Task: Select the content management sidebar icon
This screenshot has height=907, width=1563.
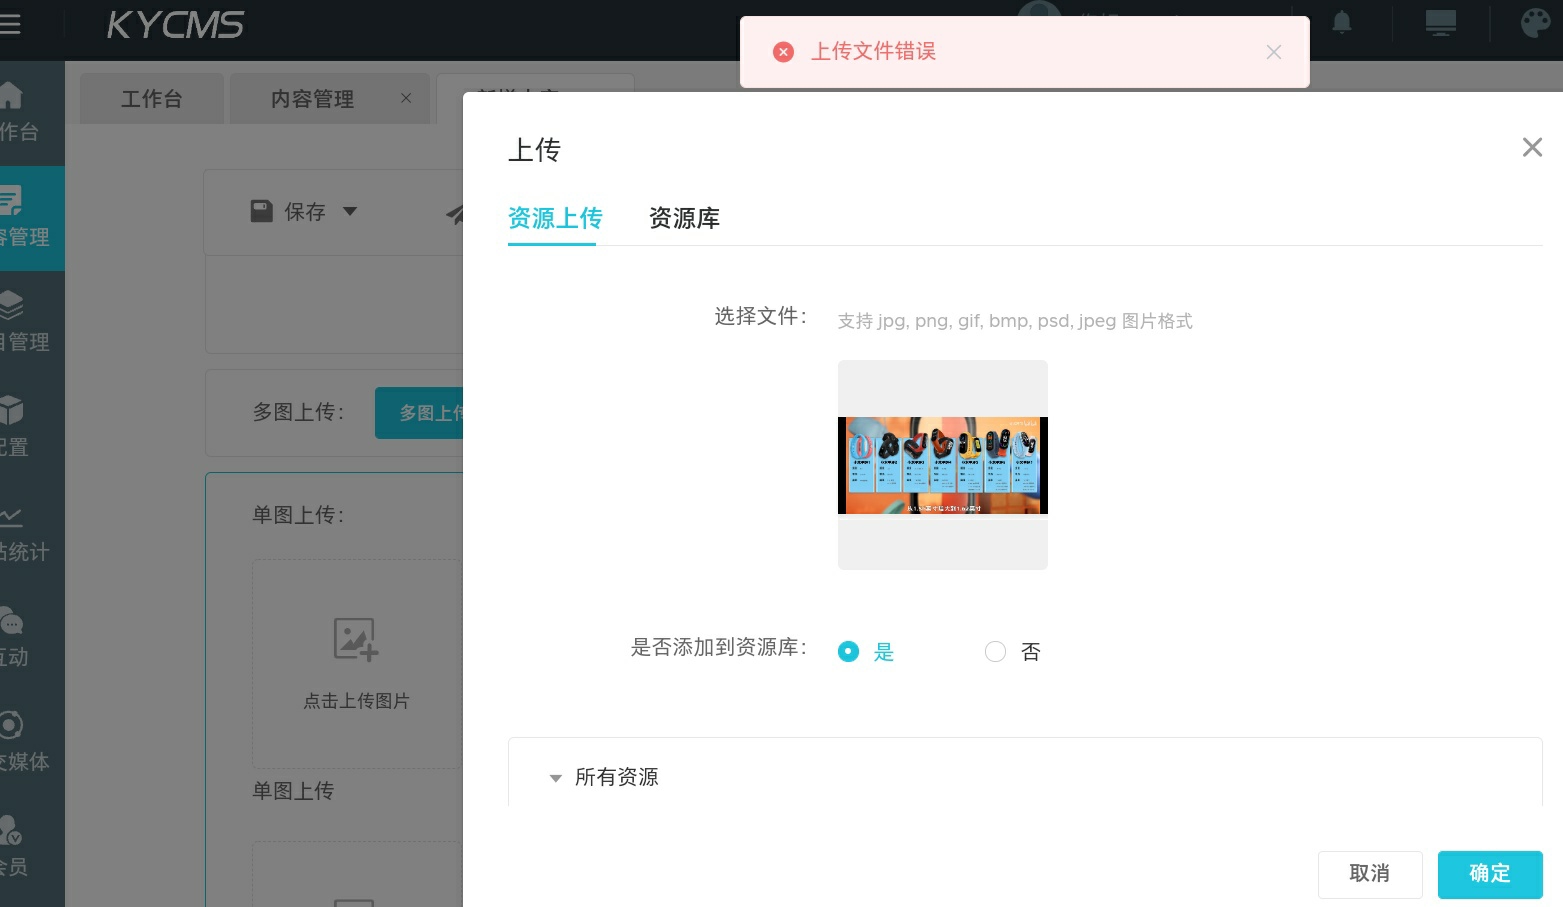Action: click(x=11, y=200)
